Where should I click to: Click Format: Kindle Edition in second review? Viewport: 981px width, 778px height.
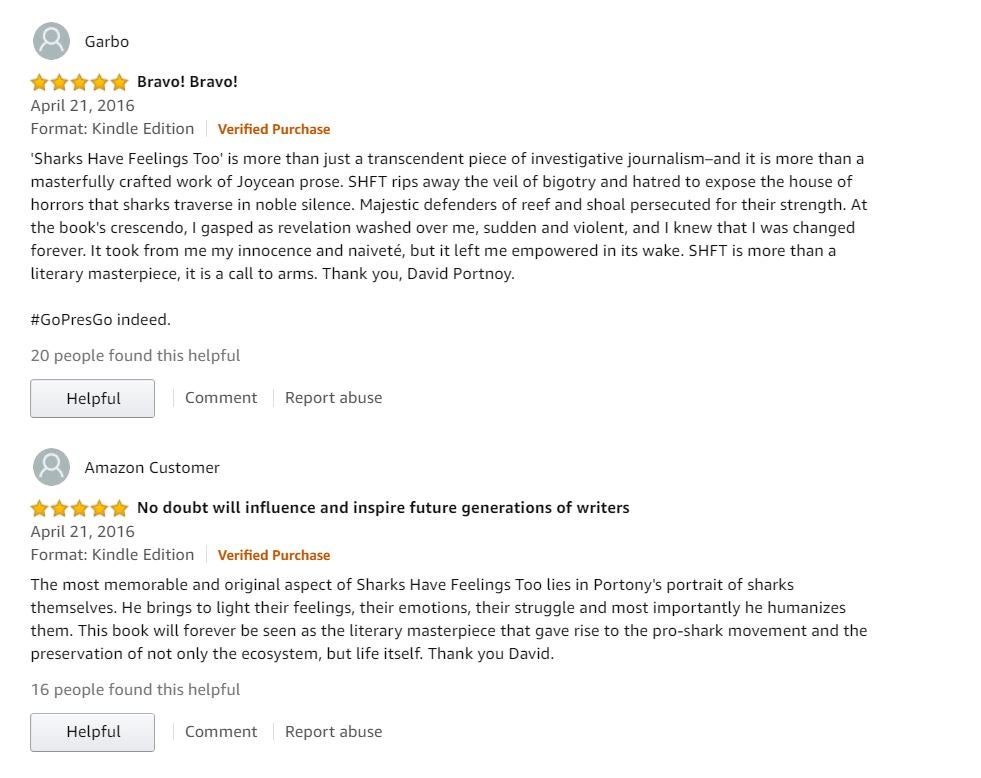point(113,555)
